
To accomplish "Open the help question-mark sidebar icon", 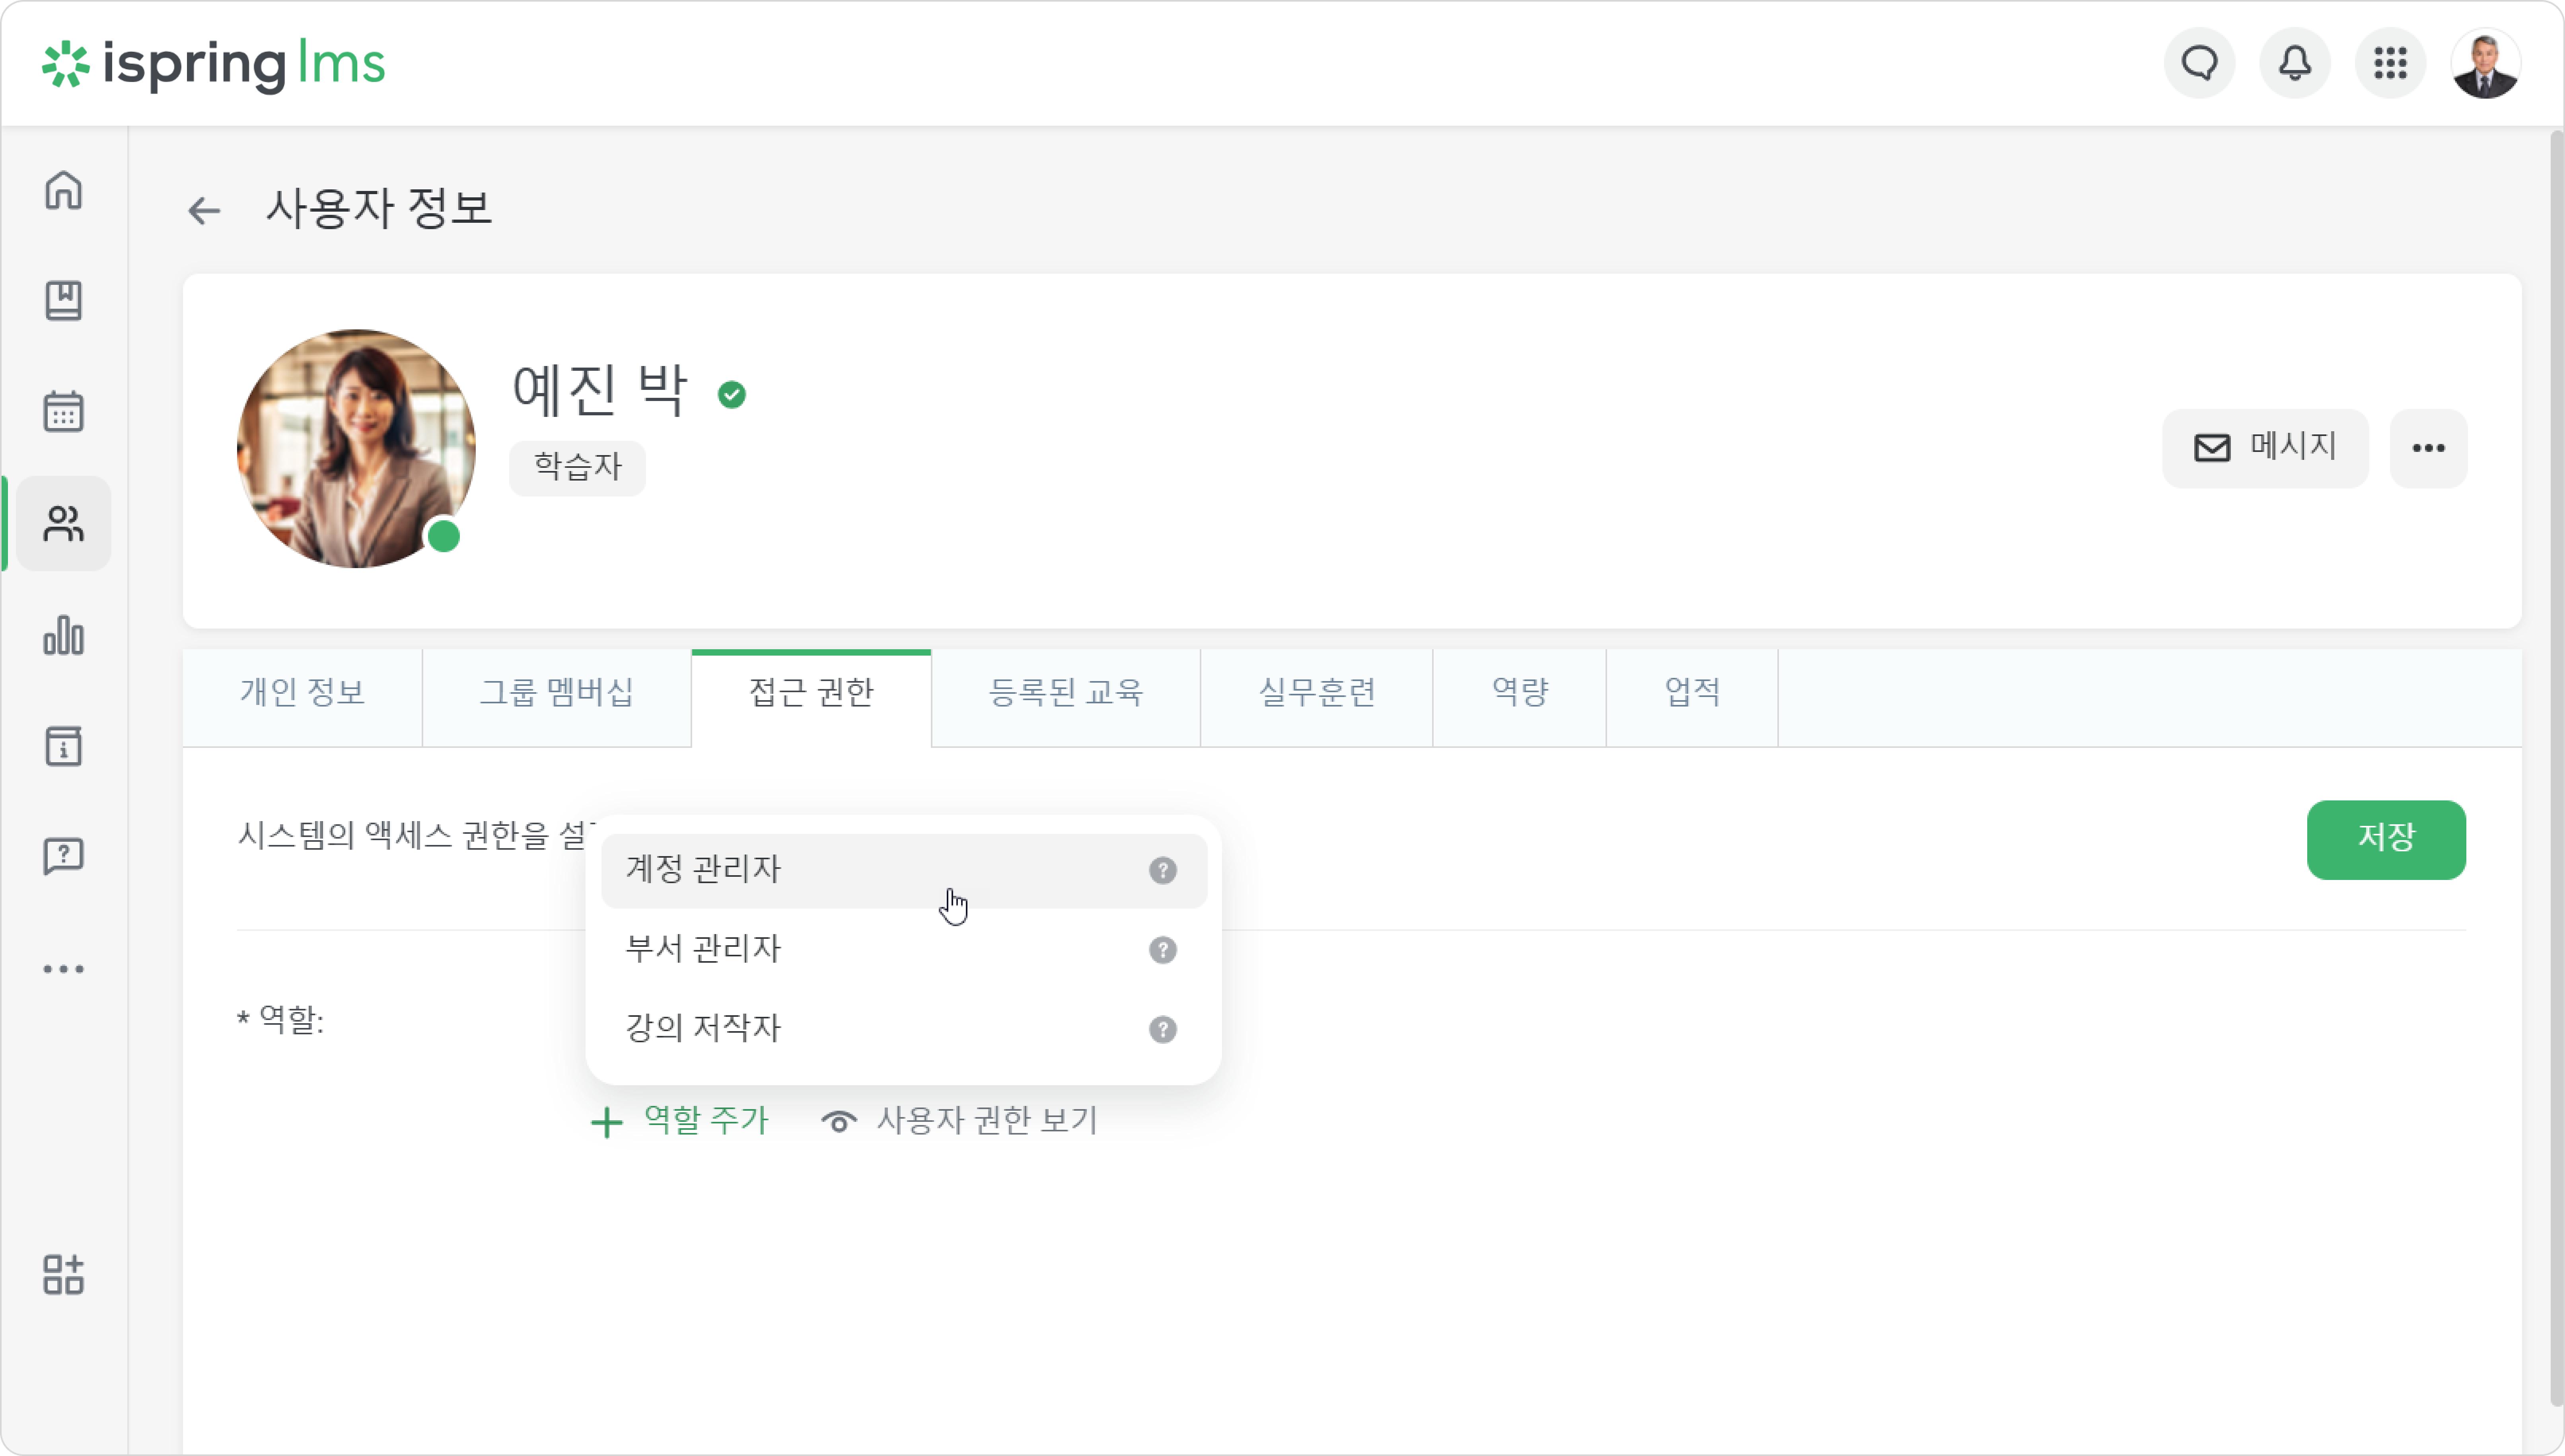I will pos(63,857).
